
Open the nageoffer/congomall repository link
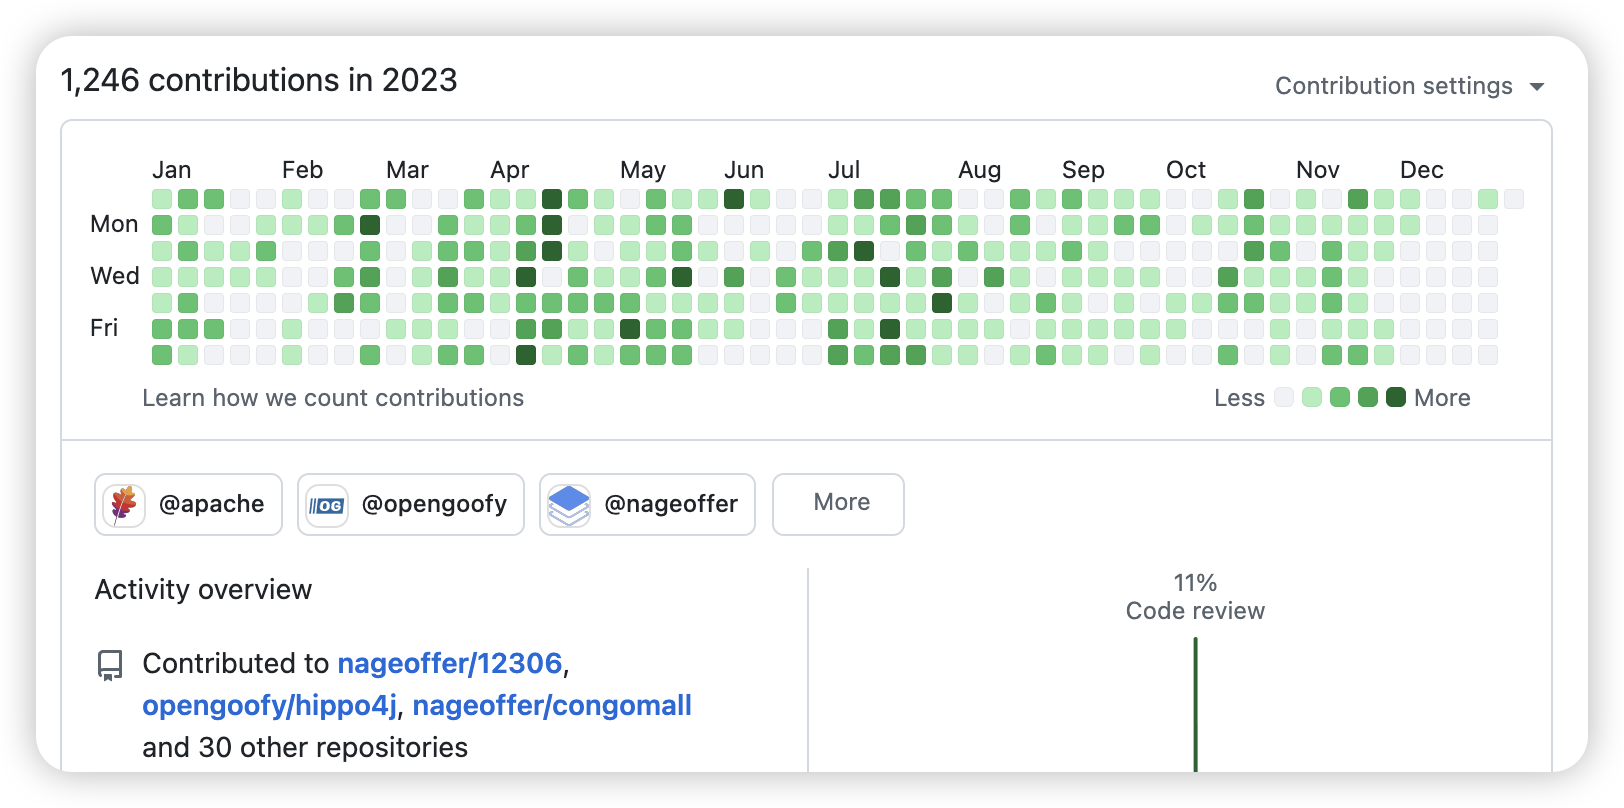click(x=552, y=706)
